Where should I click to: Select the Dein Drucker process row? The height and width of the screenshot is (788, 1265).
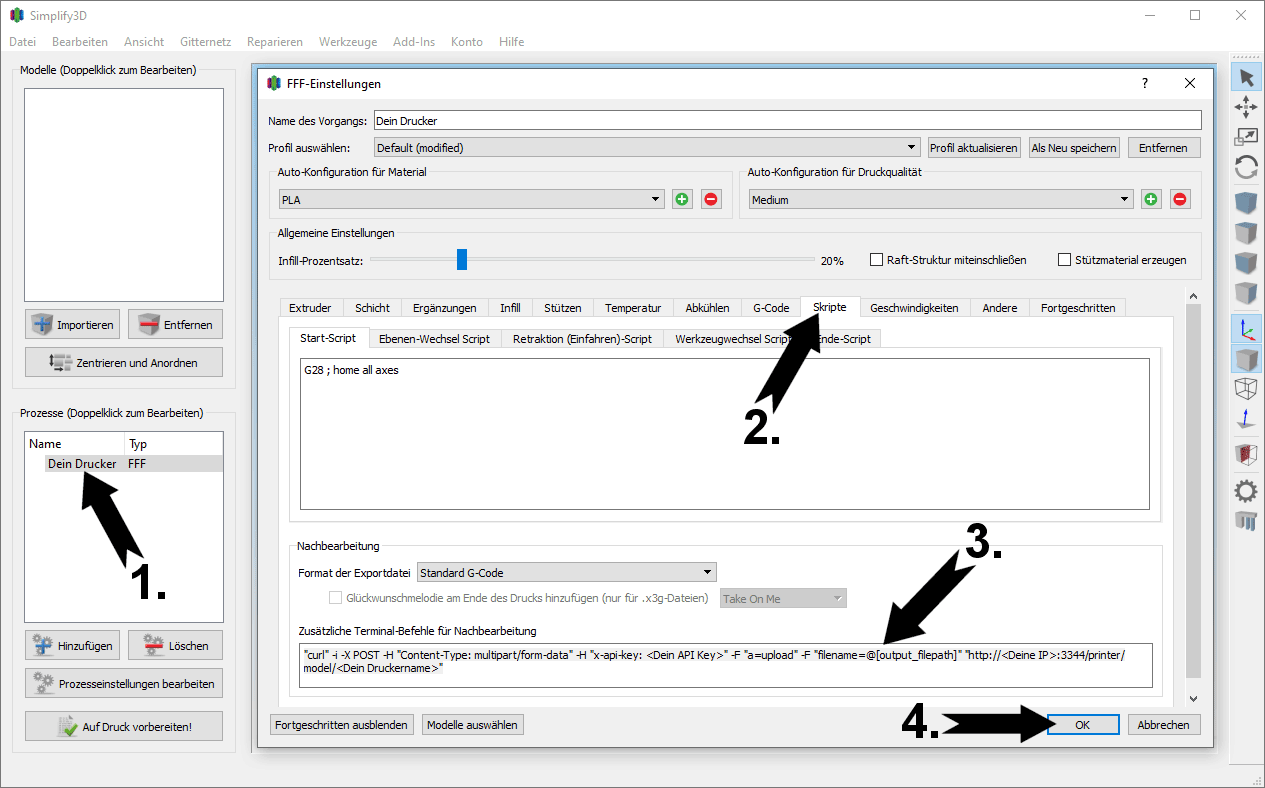(124, 464)
